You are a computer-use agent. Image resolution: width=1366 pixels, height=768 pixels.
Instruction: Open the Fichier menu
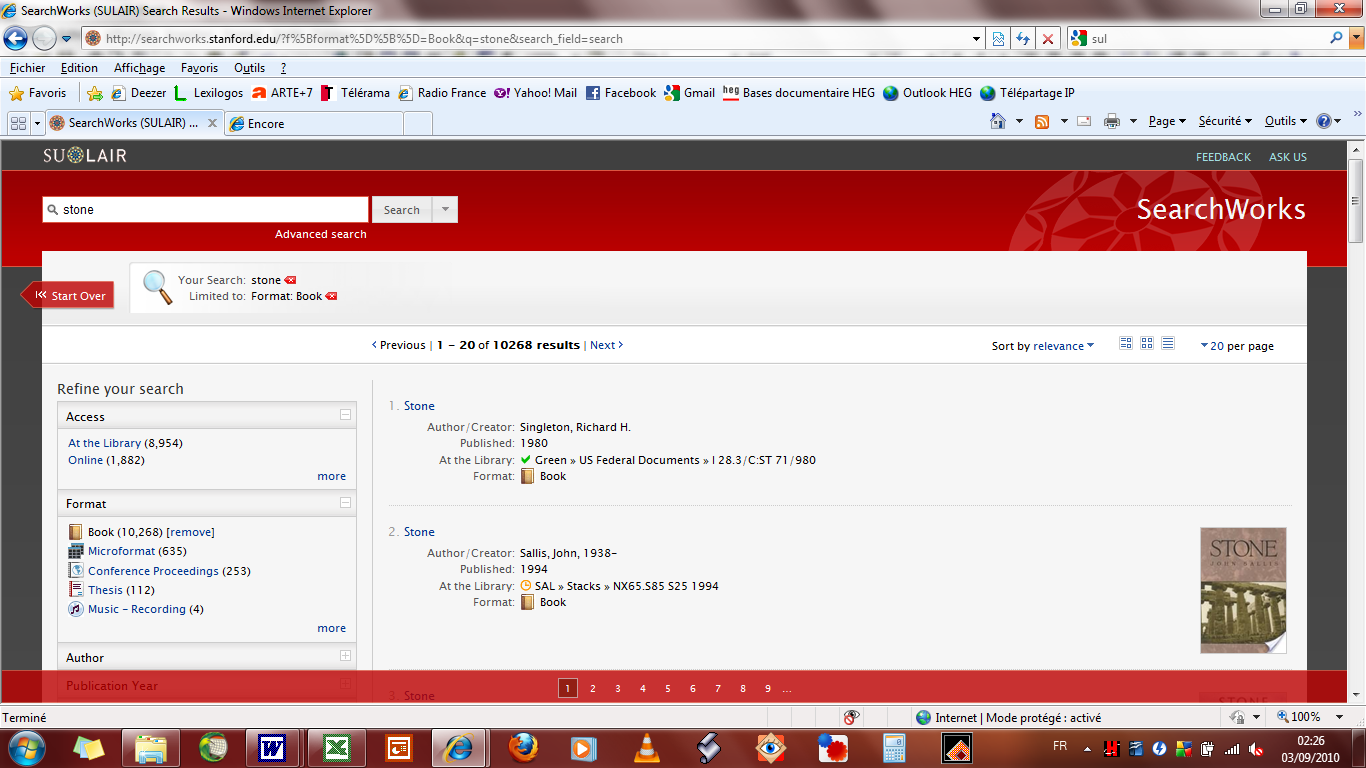28,68
